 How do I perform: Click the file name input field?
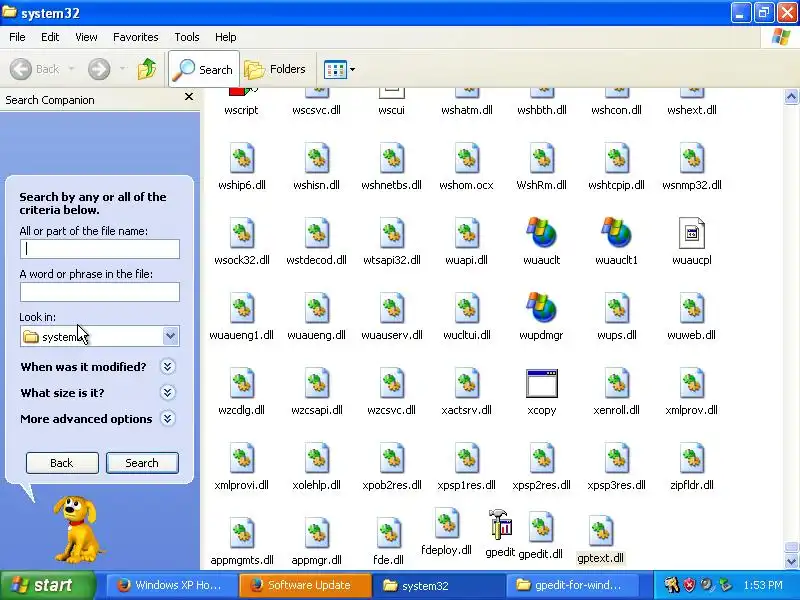coord(100,248)
